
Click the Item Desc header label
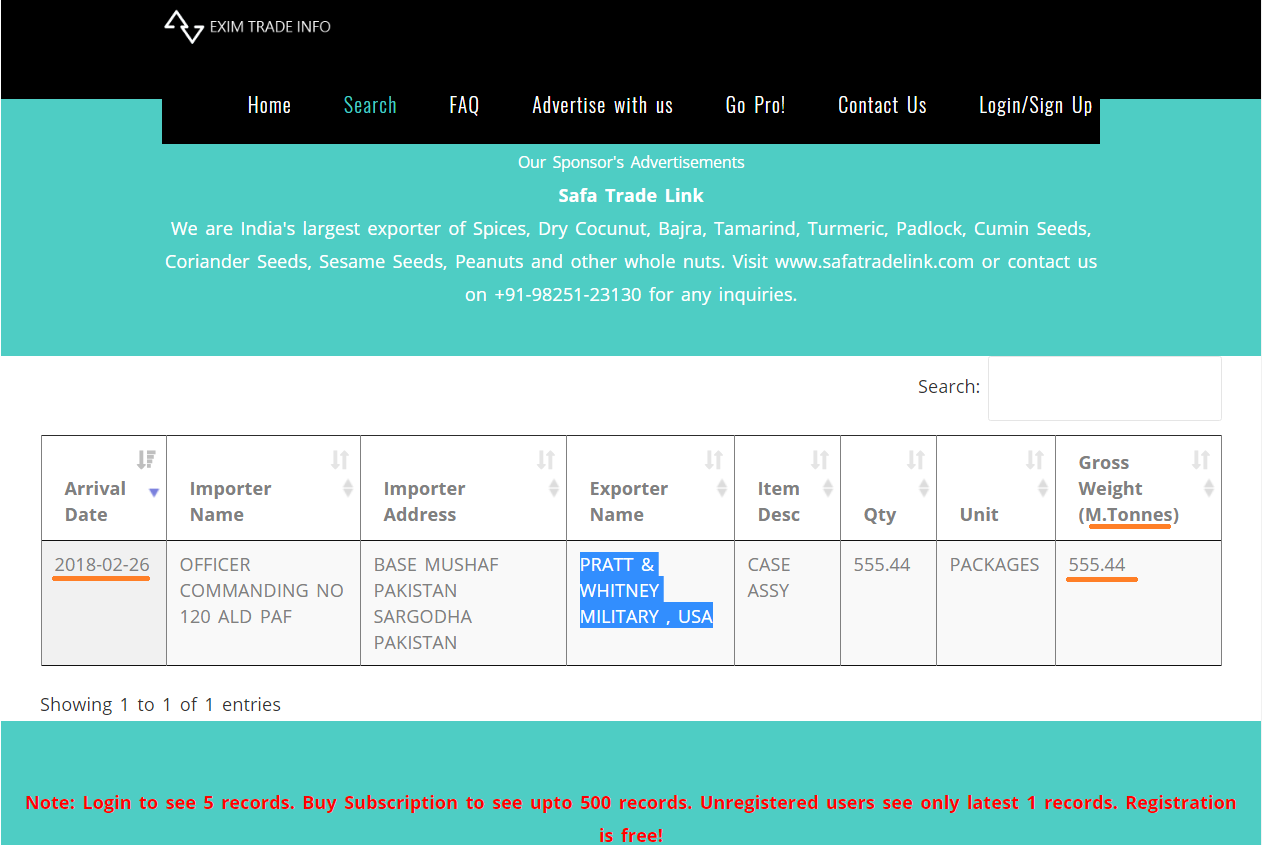tap(778, 501)
